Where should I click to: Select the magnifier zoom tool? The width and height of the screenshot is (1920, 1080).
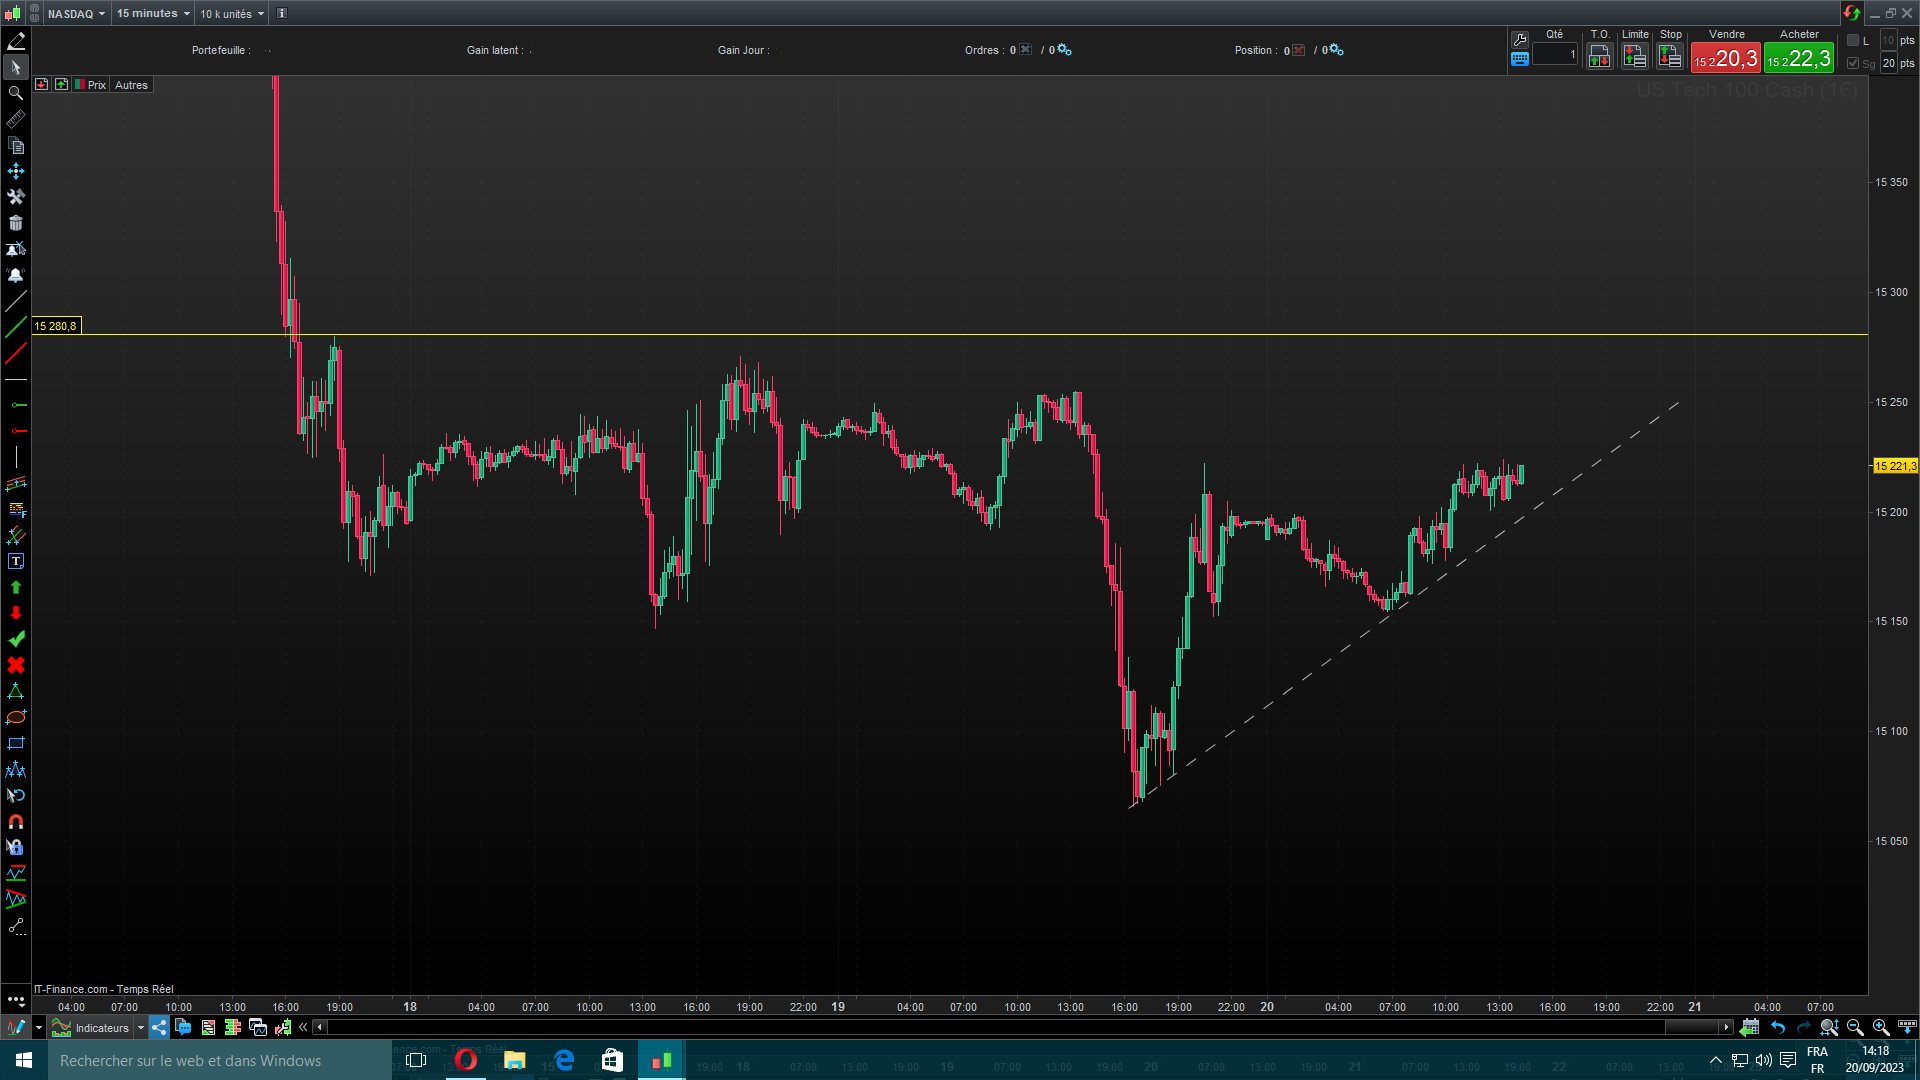(x=16, y=93)
